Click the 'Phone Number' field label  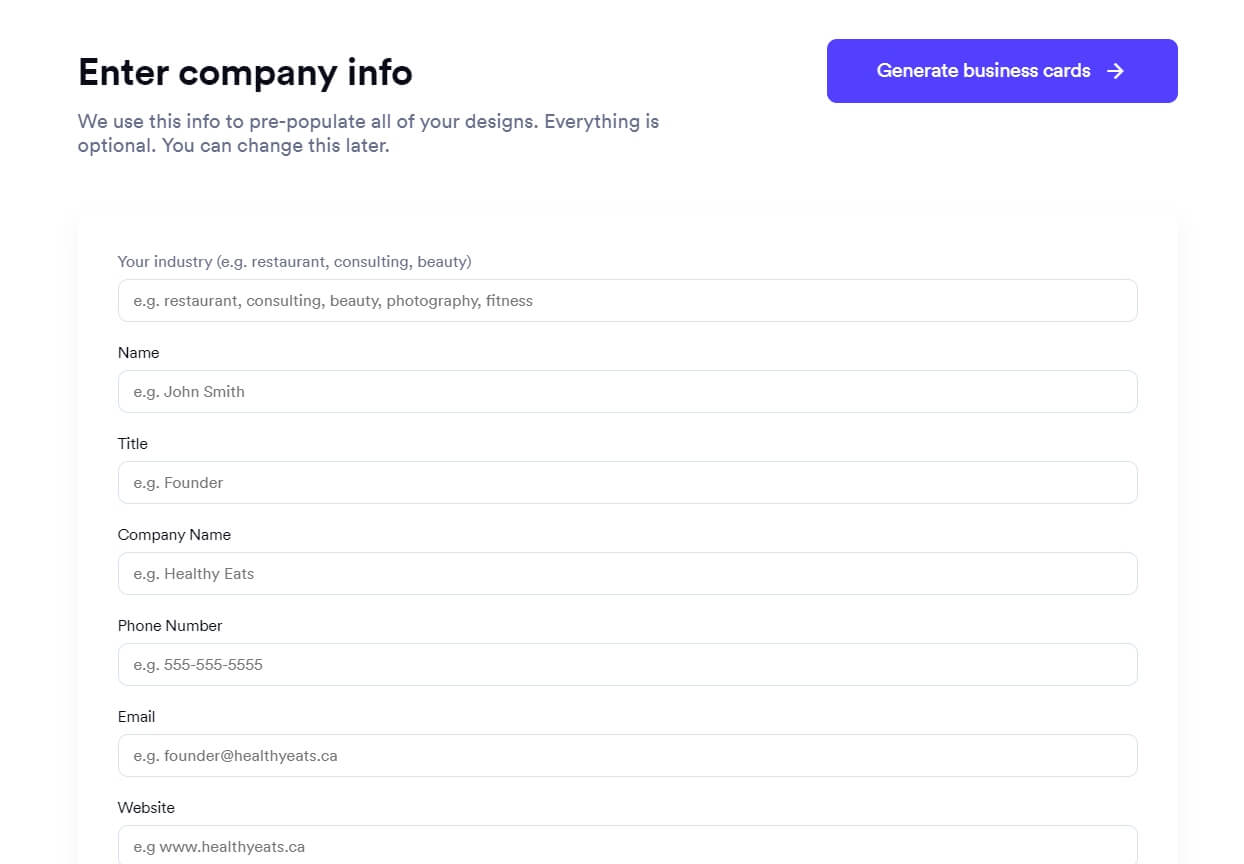(x=170, y=626)
